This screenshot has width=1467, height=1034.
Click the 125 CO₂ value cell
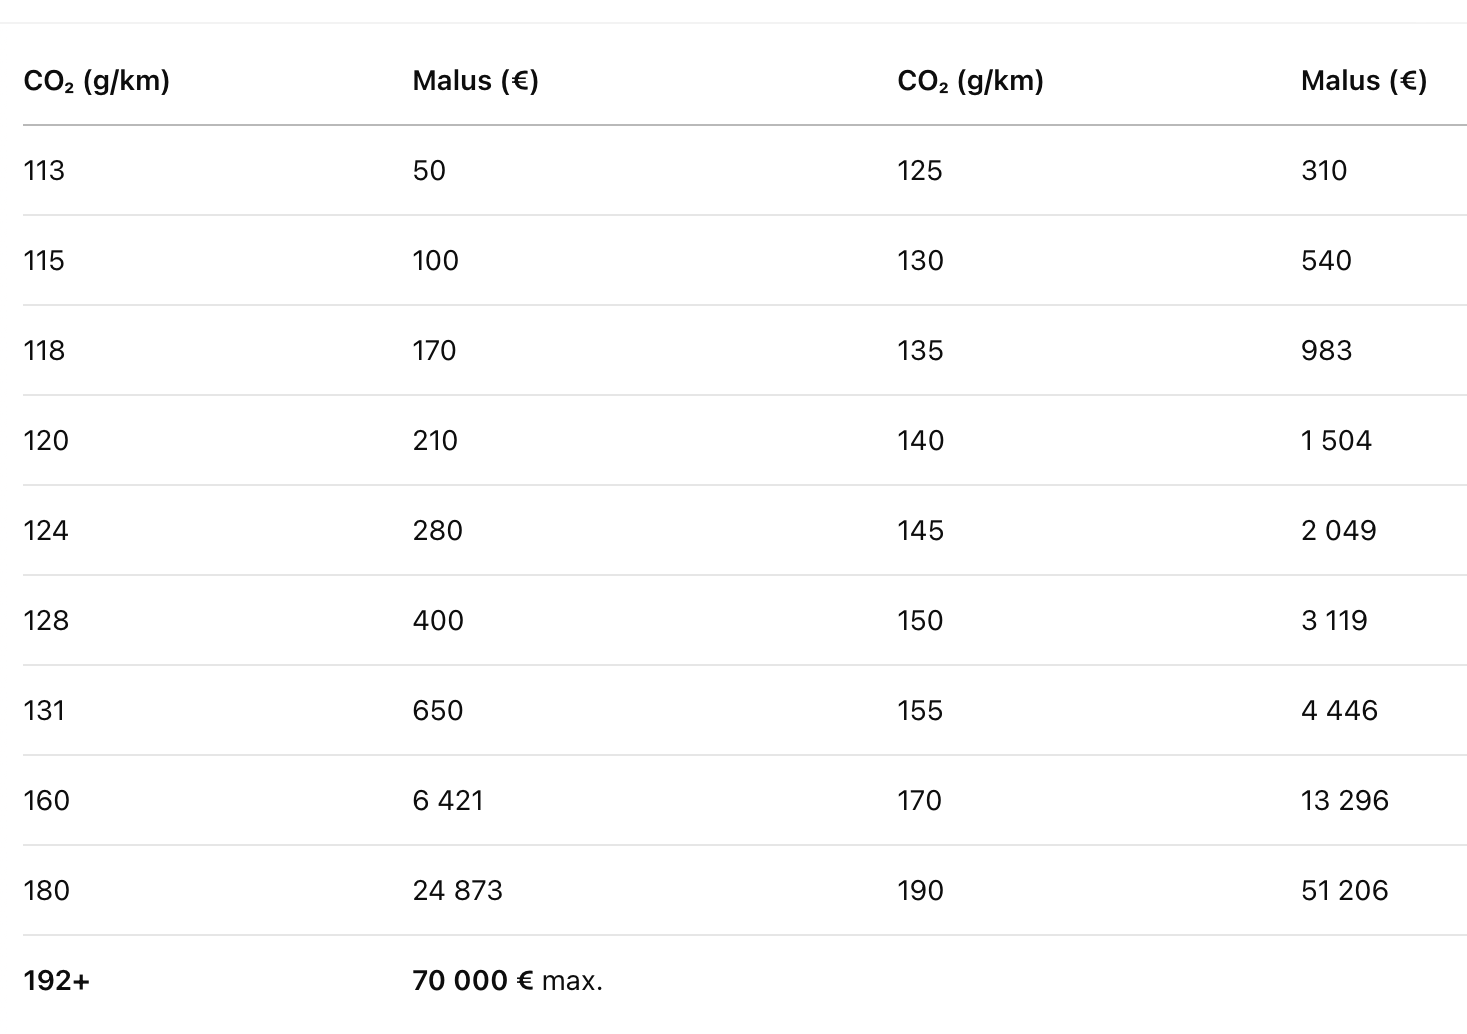pos(919,171)
